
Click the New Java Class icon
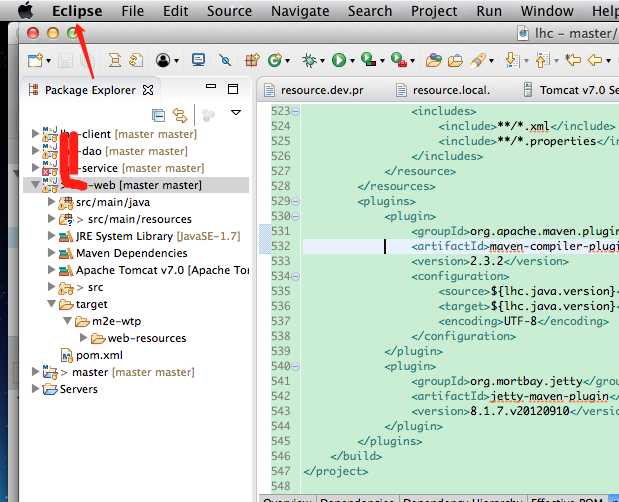pyautogui.click(x=274, y=60)
